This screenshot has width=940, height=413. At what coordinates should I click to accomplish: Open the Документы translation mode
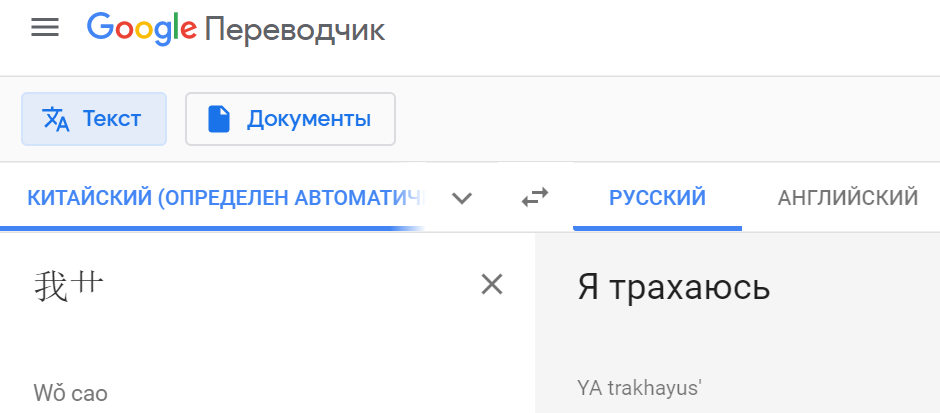(x=290, y=119)
